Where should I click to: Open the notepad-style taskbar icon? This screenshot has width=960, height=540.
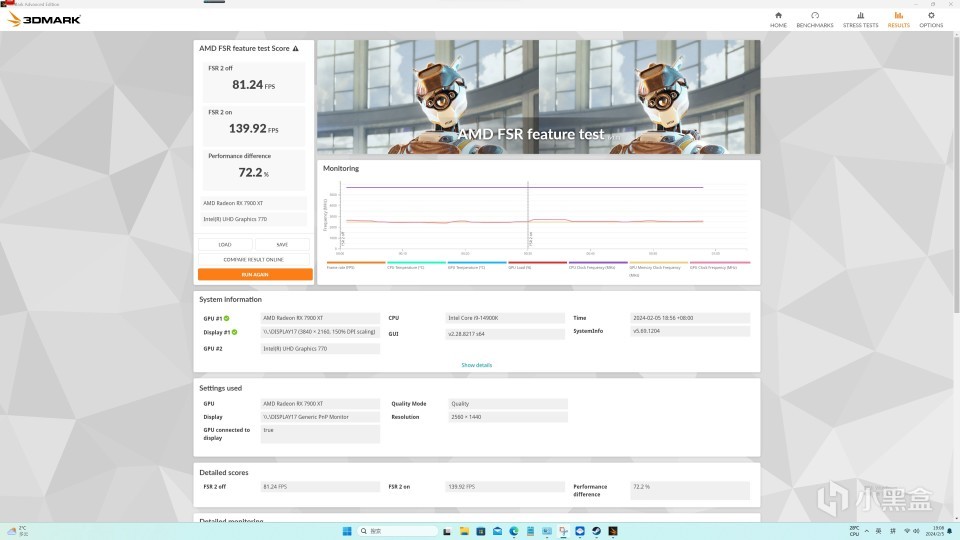[x=530, y=531]
